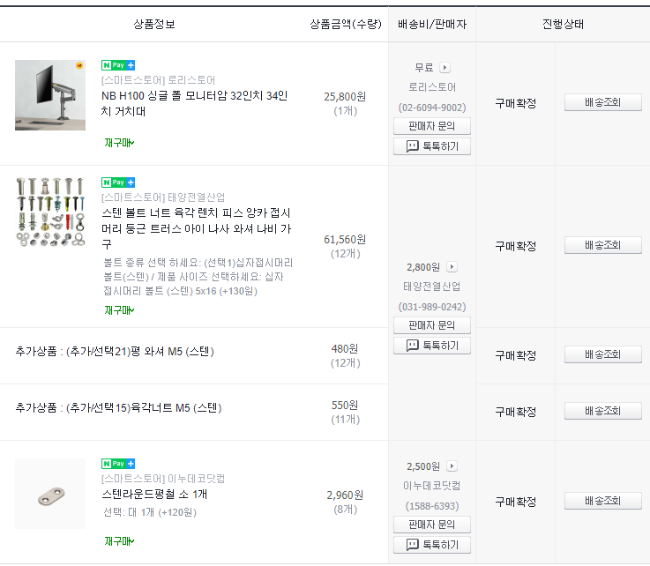The image size is (650, 566).
Task: Click seller name 태양전열산업 in shipping column
Action: point(432,287)
